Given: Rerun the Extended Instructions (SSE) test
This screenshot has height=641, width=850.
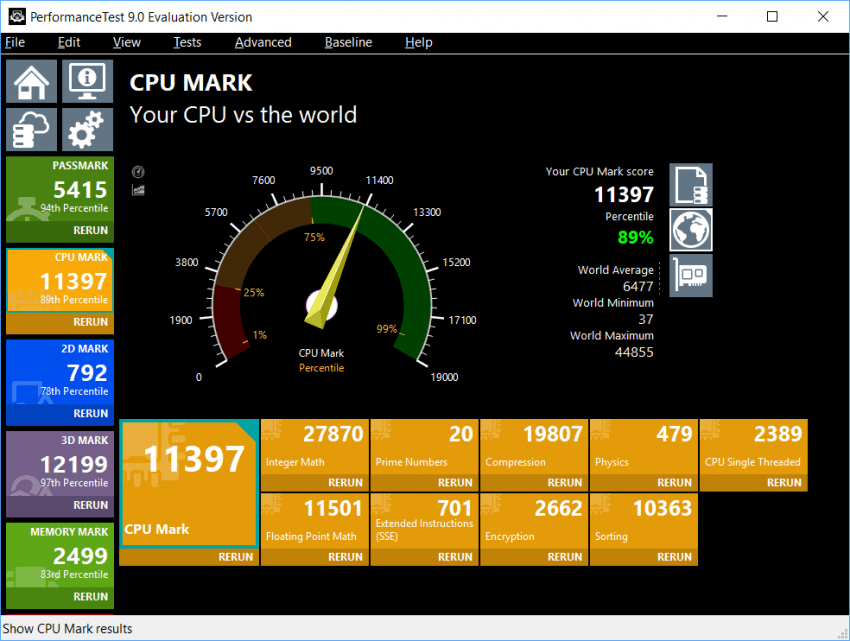Looking at the screenshot, I should coord(424,557).
